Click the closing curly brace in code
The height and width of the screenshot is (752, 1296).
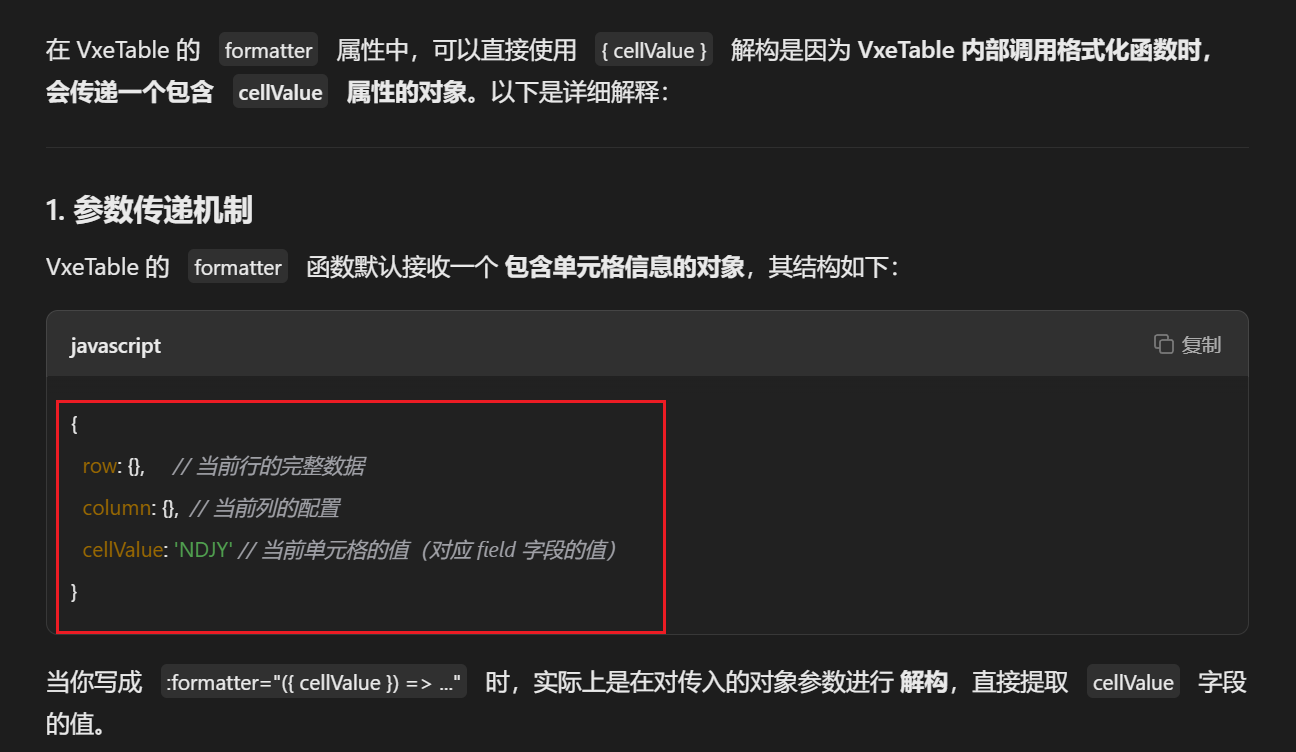pyautogui.click(x=74, y=592)
